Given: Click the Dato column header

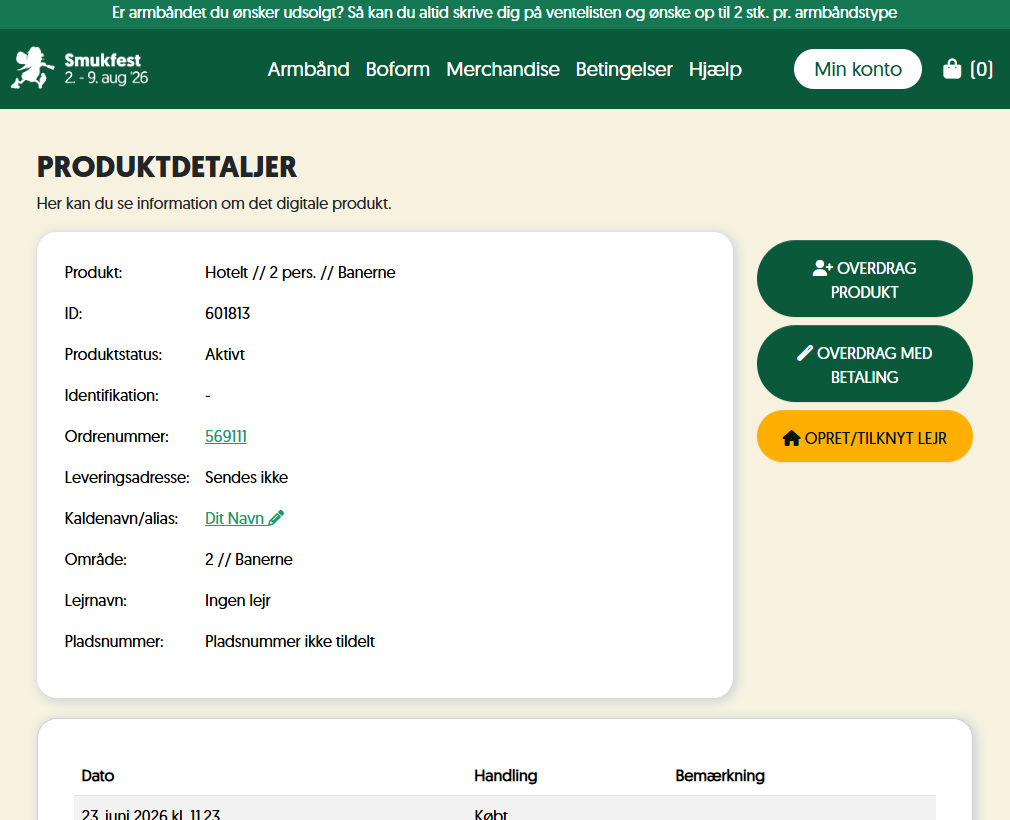Looking at the screenshot, I should (x=98, y=776).
